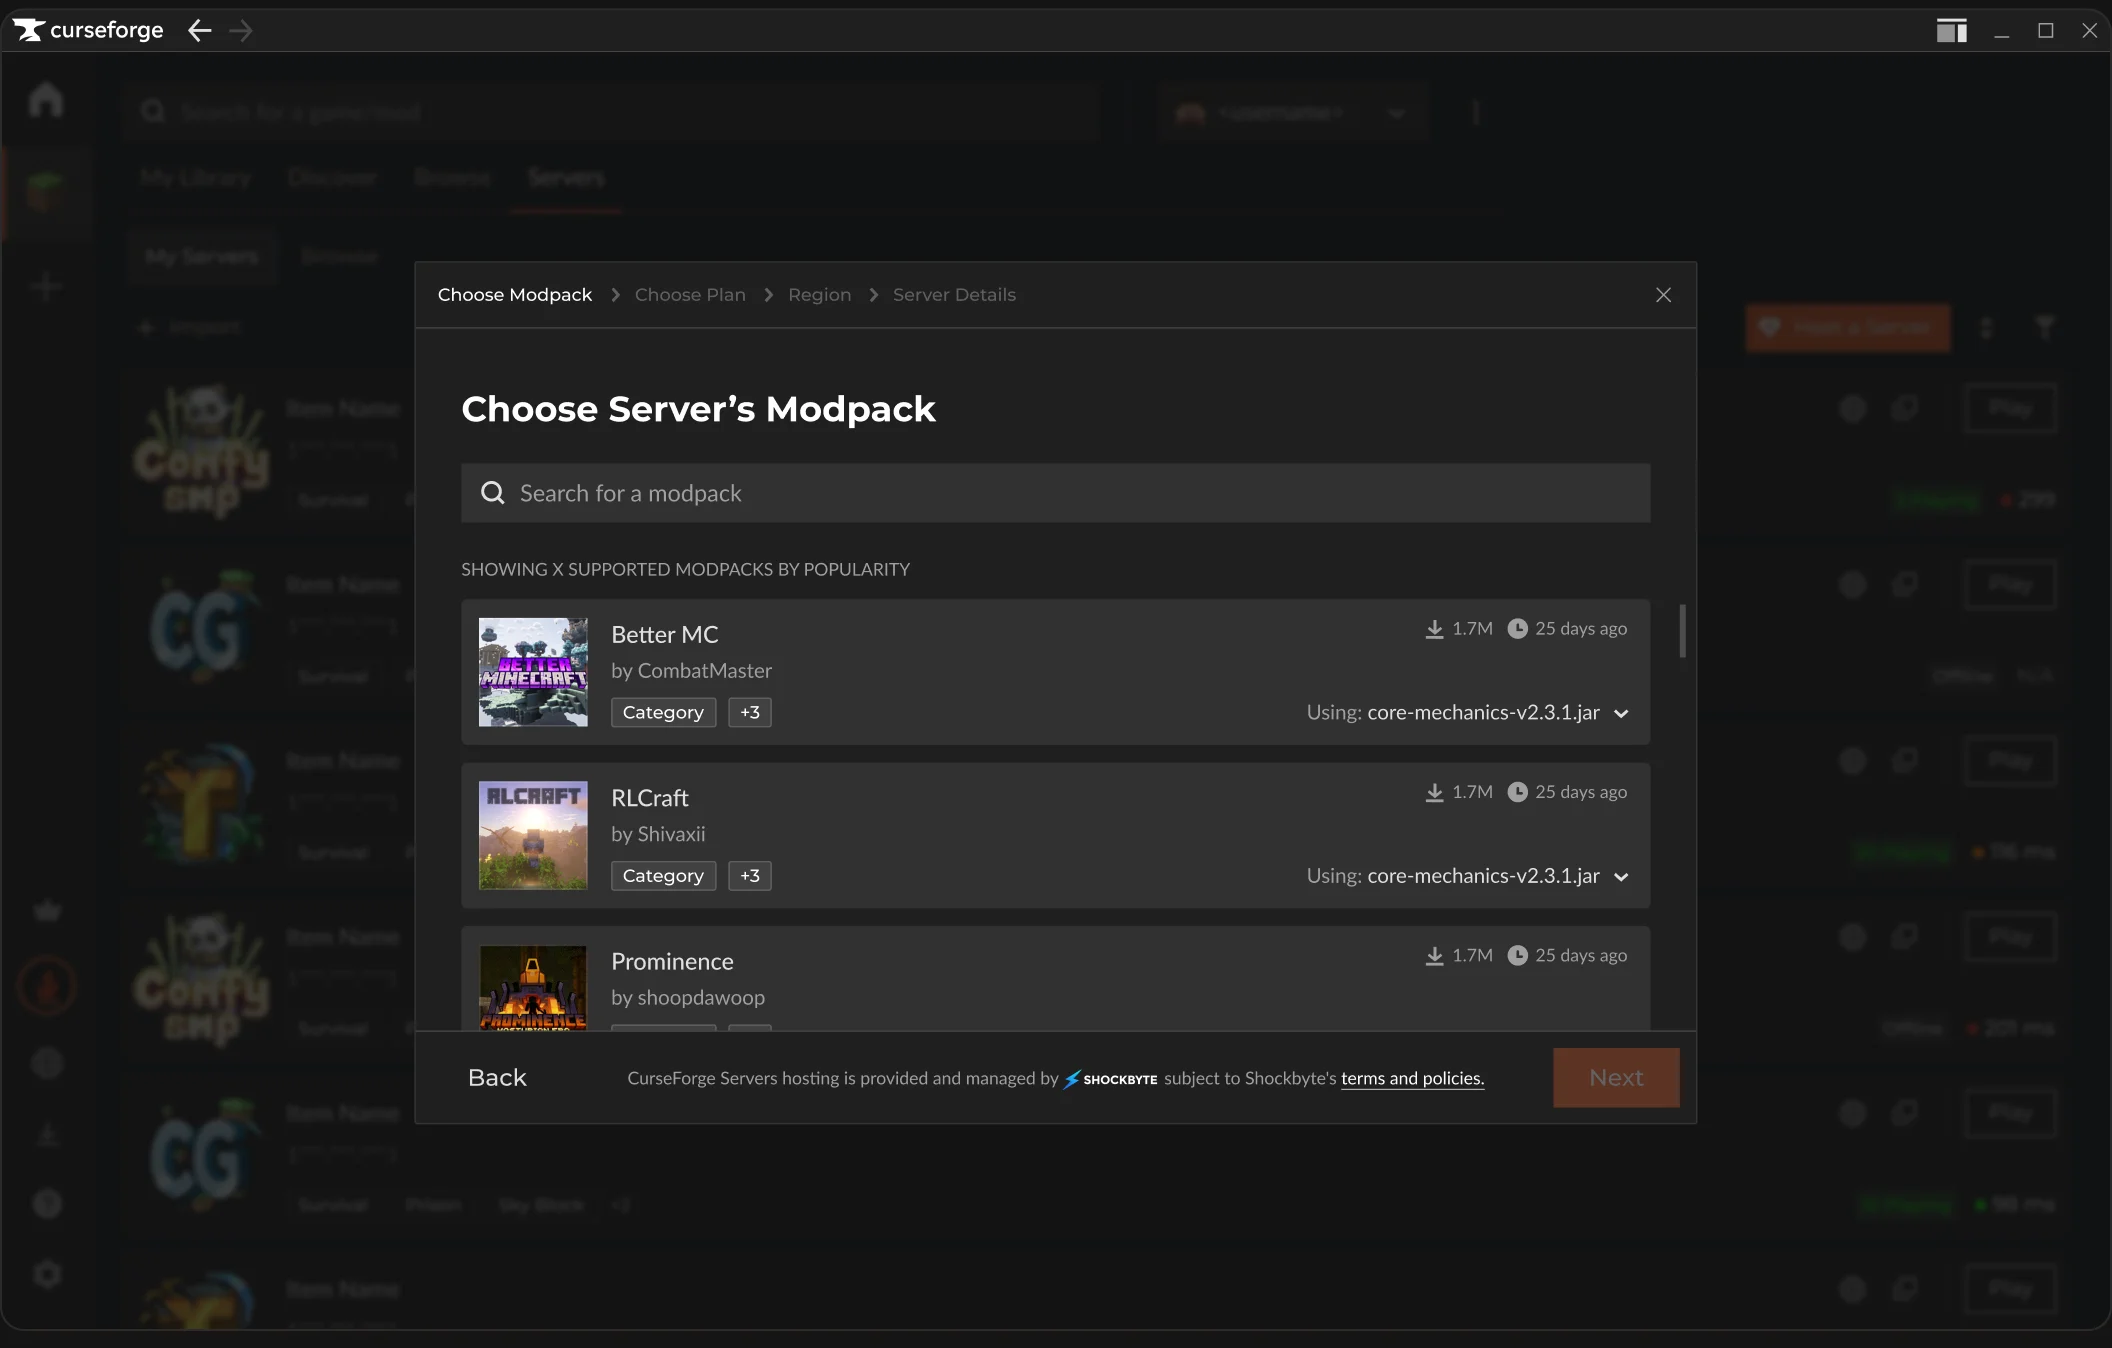Go to Choose Plan breadcrumb step
2112x1348 pixels.
point(690,295)
